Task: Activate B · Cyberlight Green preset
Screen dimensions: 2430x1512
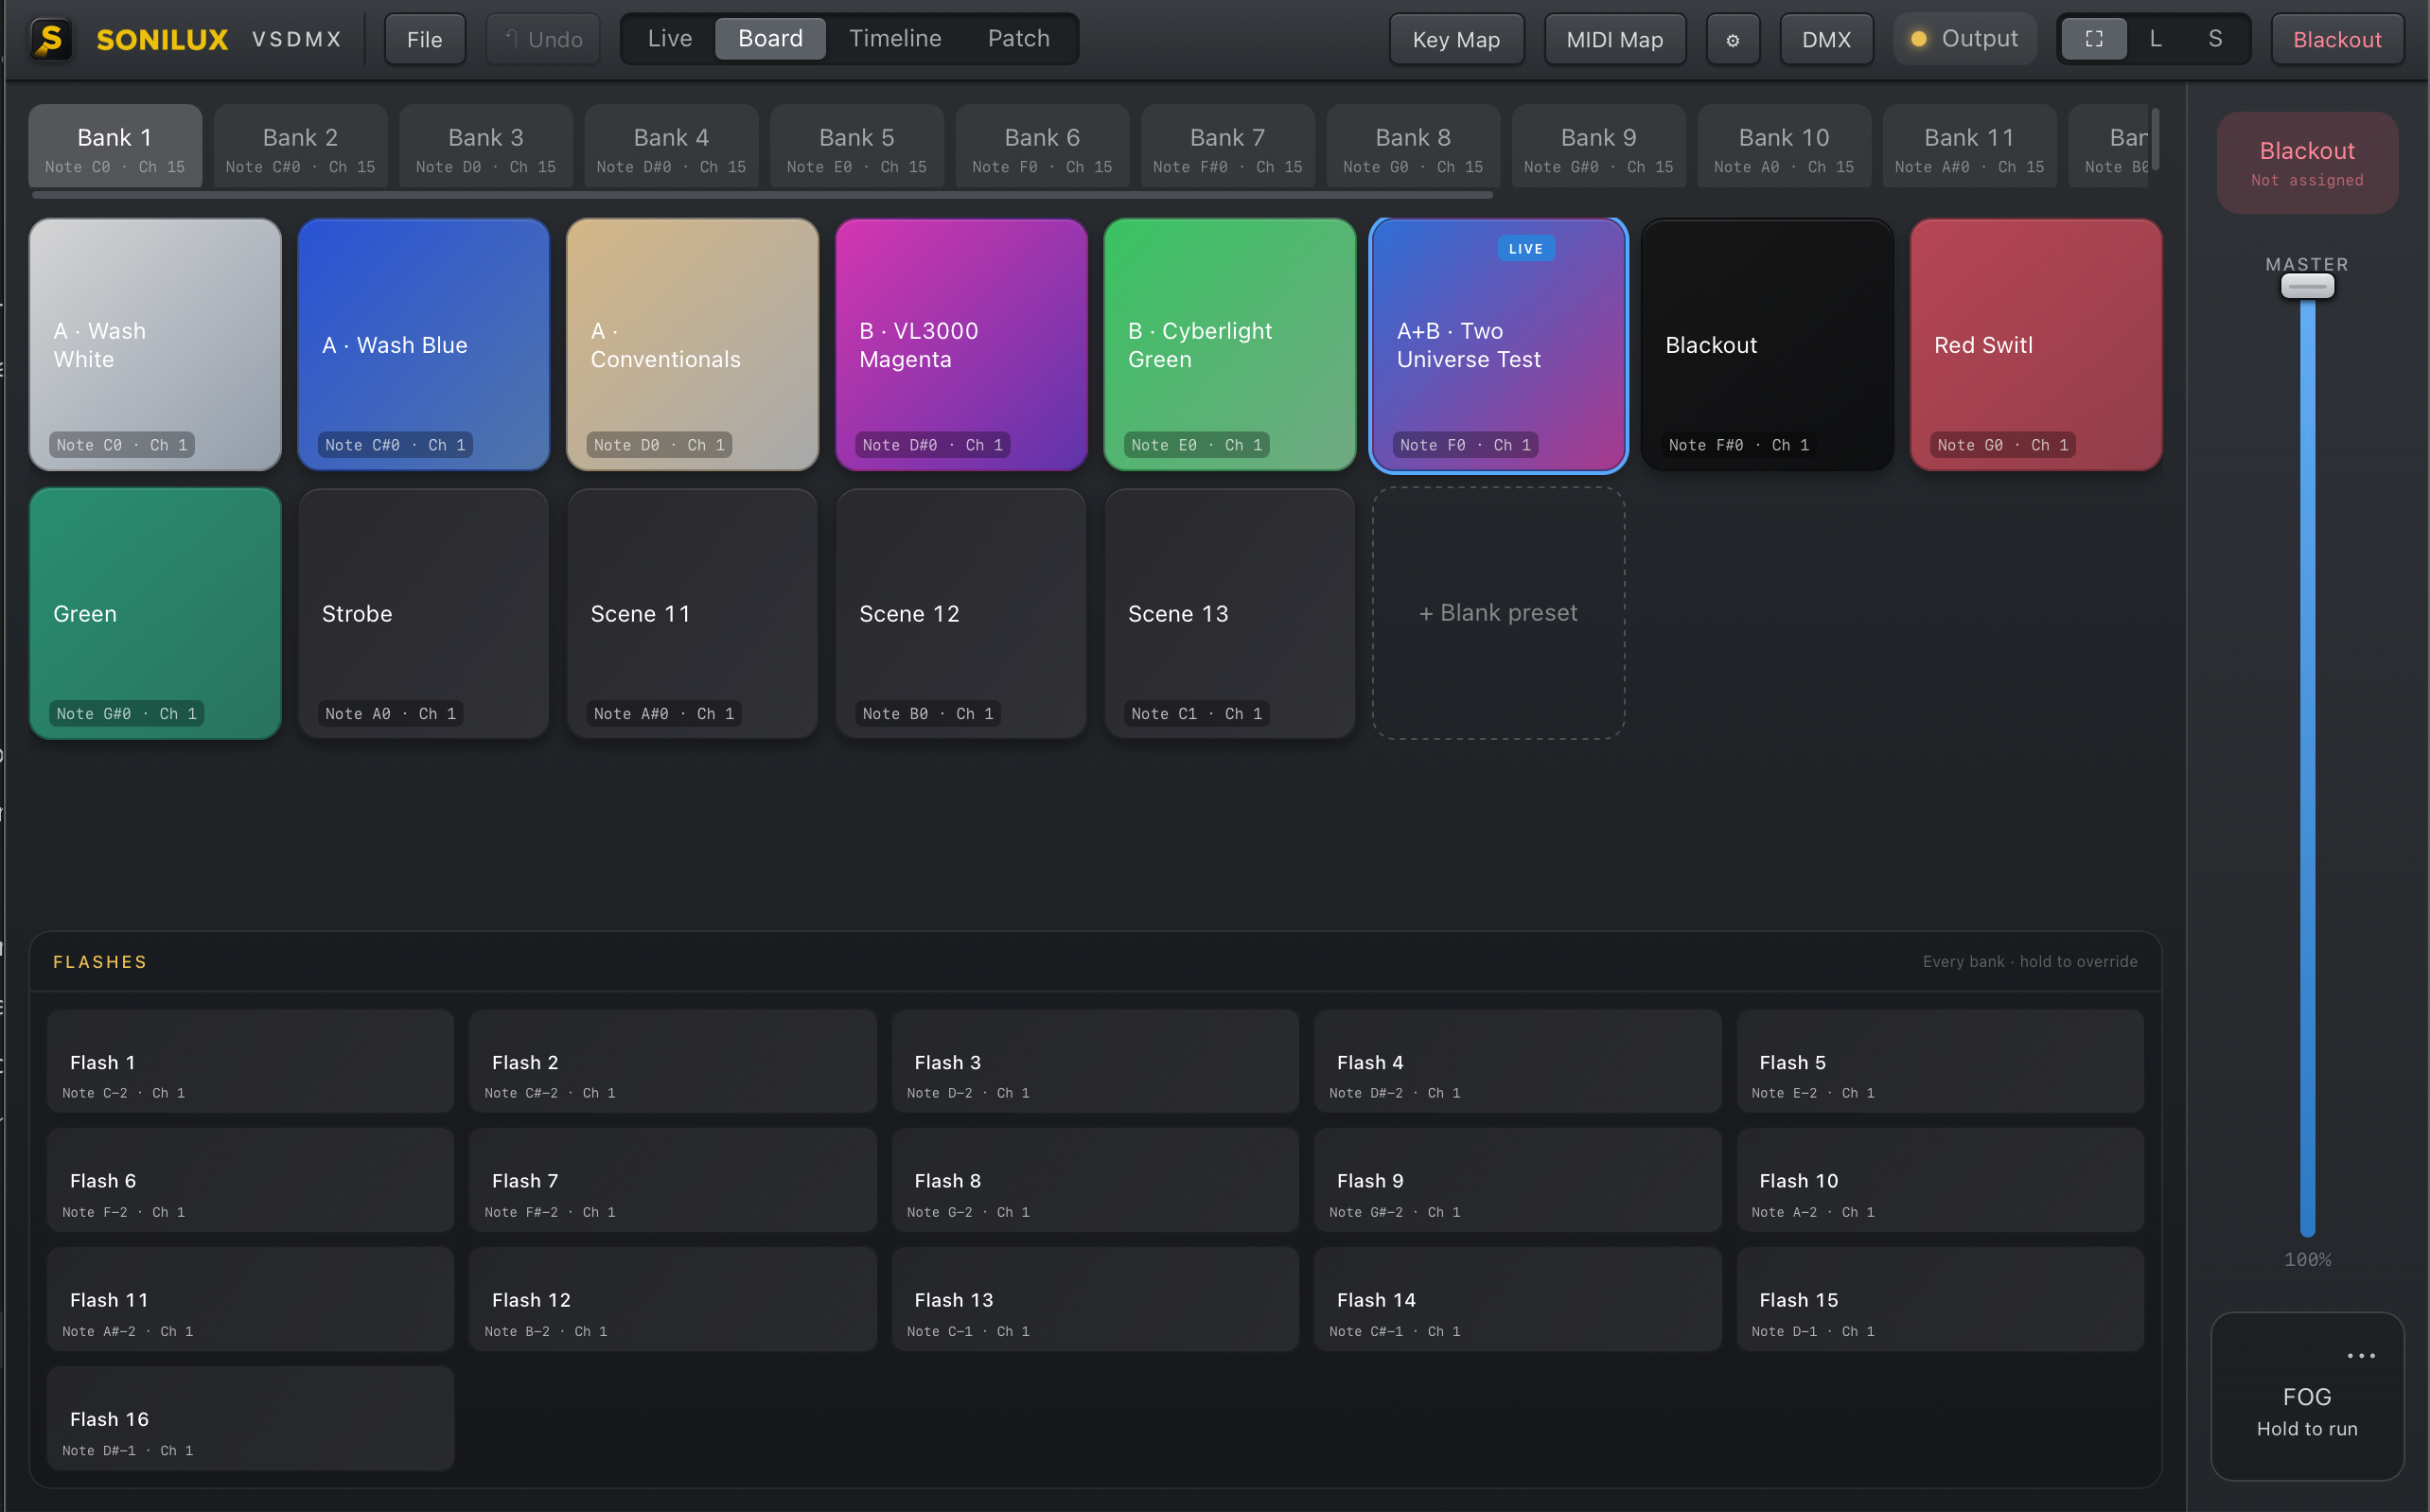Action: pyautogui.click(x=1230, y=345)
